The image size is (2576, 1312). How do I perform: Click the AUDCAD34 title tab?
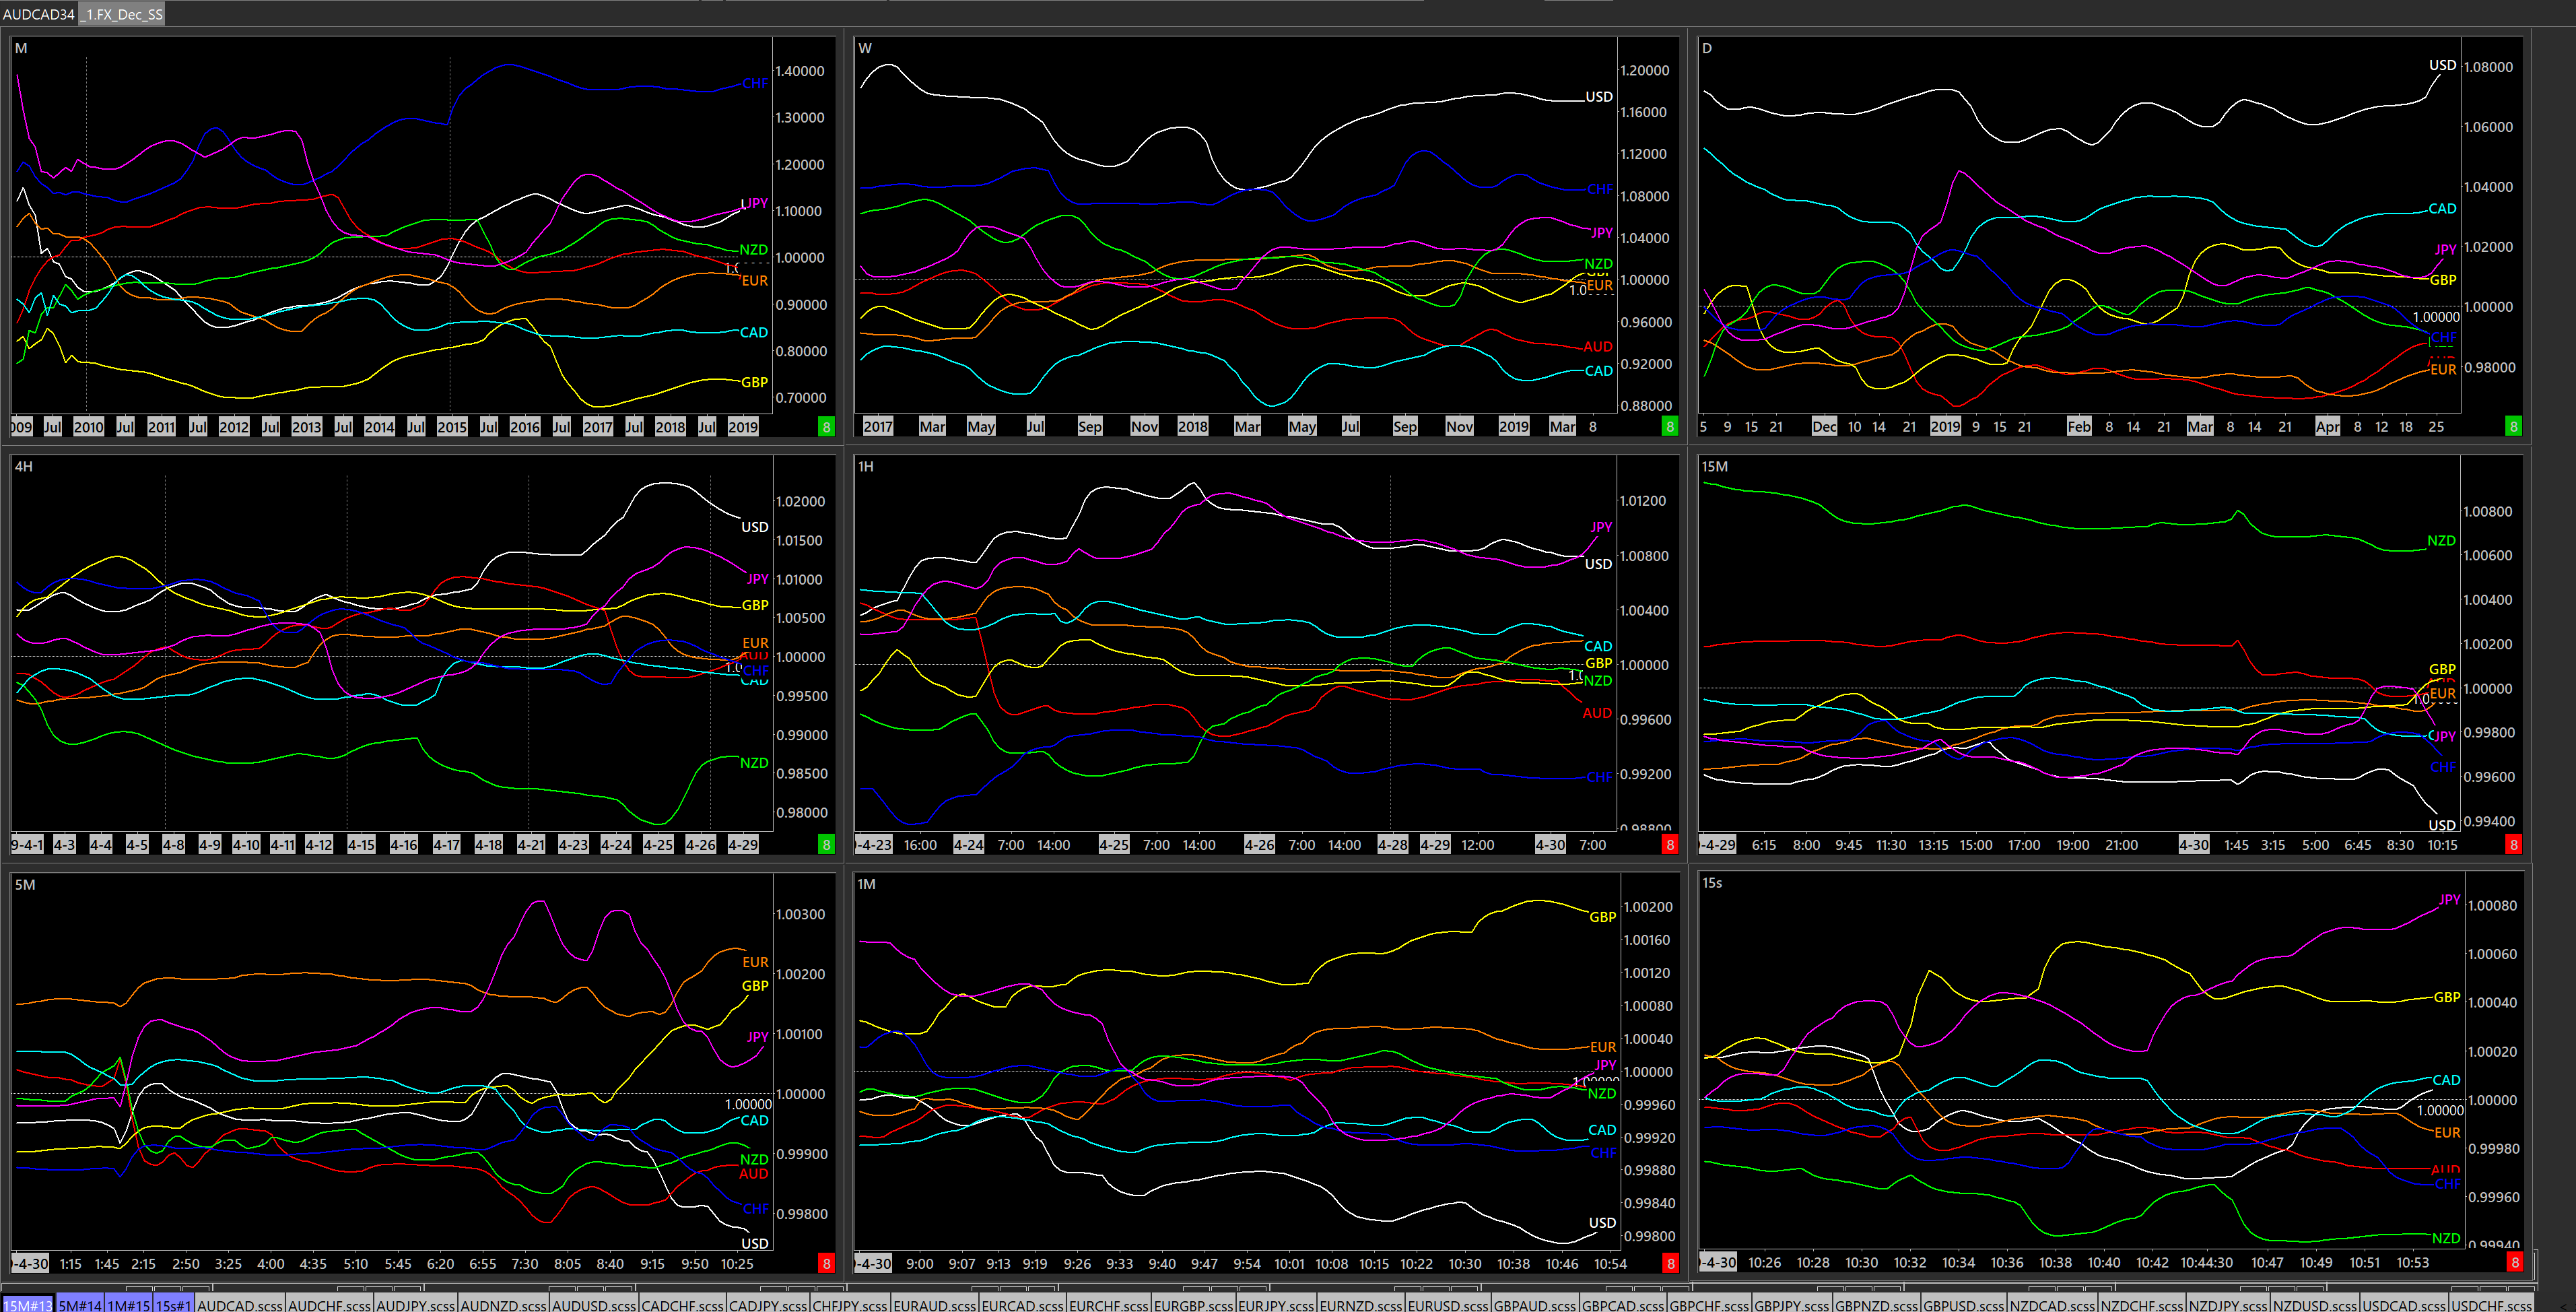coord(38,14)
